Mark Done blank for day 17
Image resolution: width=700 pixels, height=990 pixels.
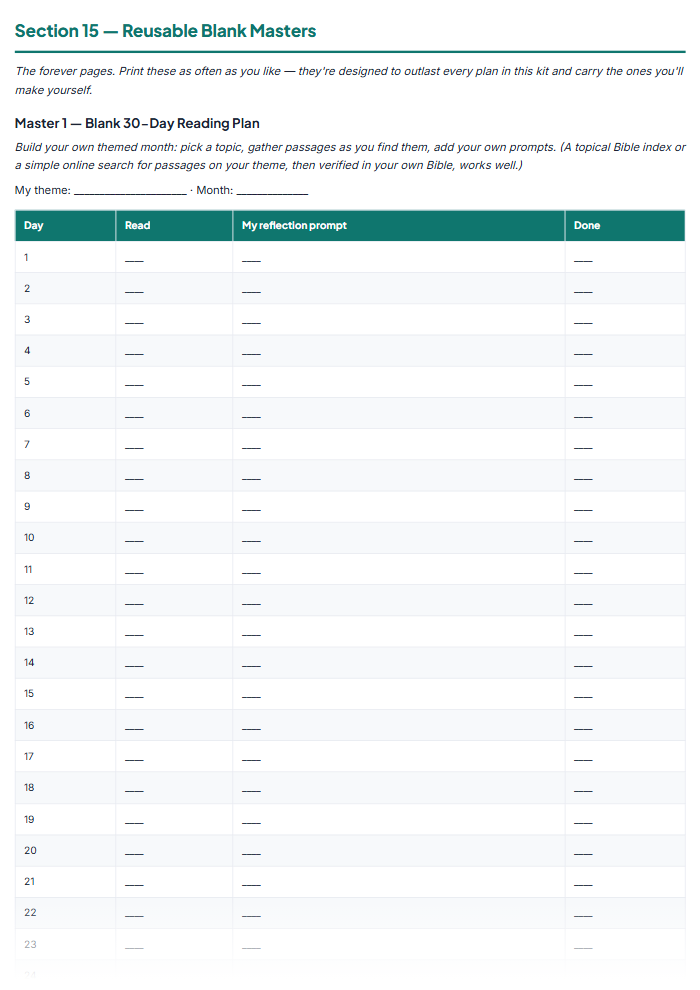click(x=583, y=760)
